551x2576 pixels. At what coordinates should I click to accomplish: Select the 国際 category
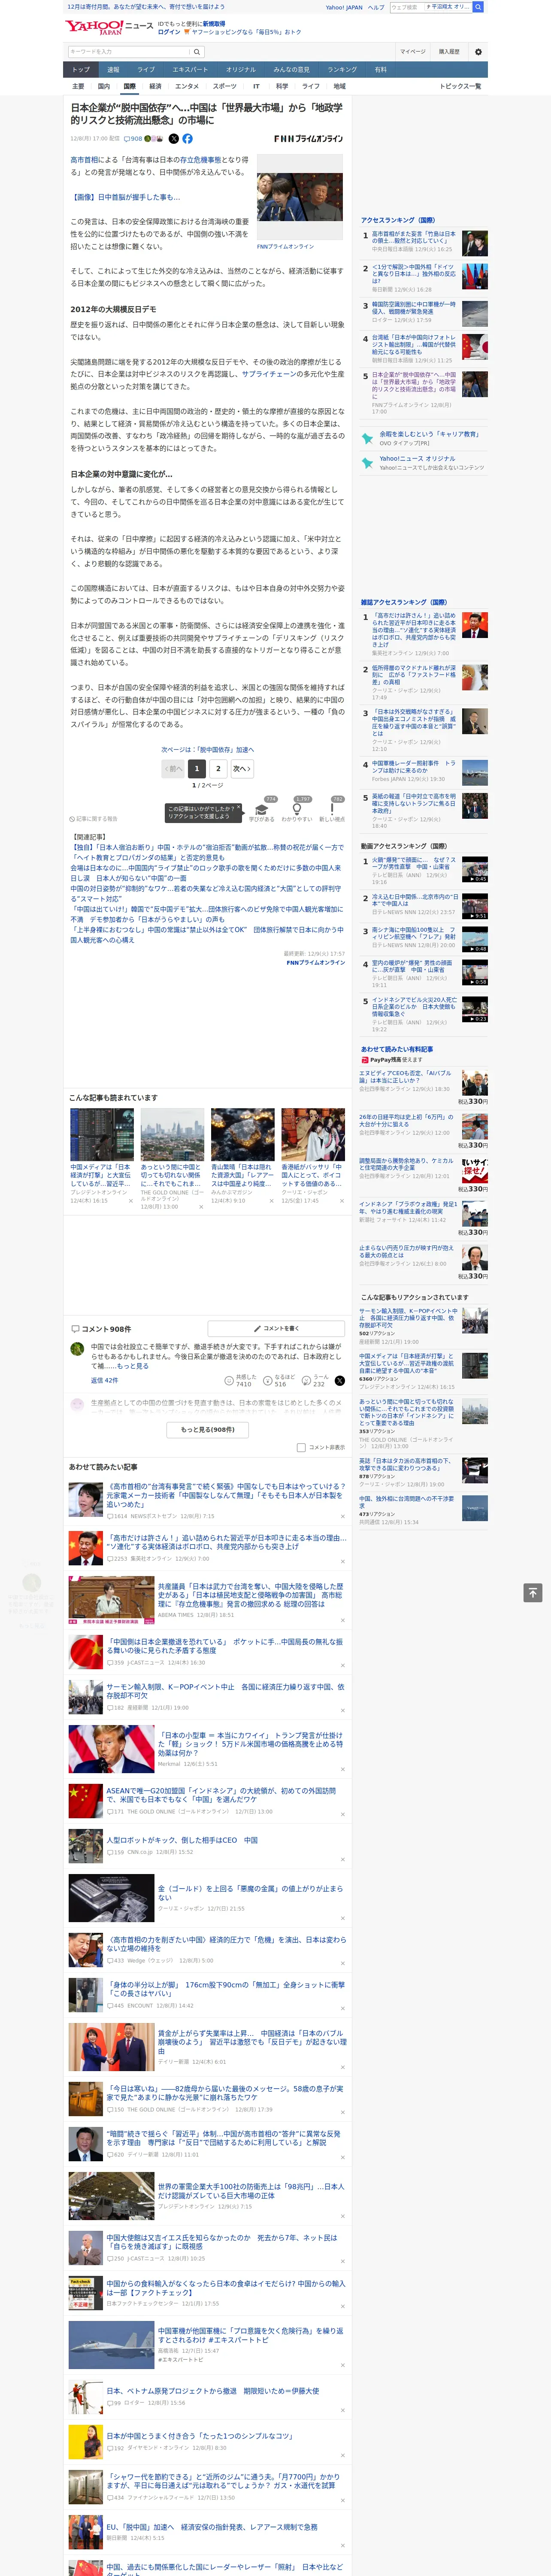[129, 86]
